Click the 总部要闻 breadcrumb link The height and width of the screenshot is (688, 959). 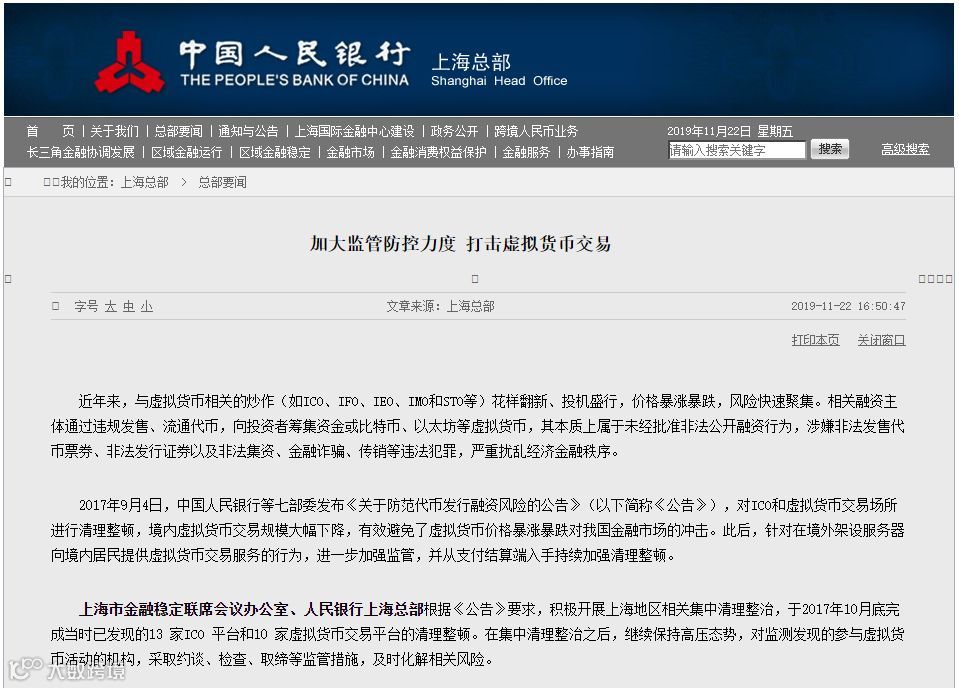pyautogui.click(x=222, y=182)
